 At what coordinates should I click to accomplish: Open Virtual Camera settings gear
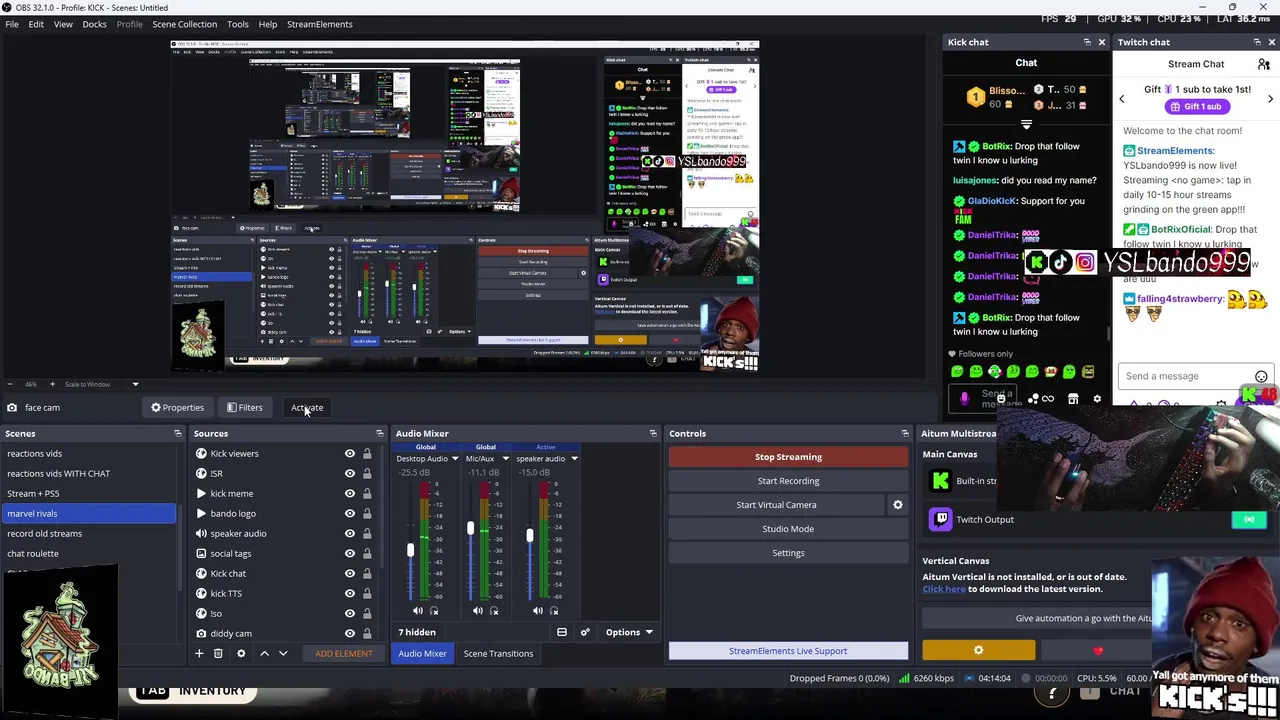(898, 505)
